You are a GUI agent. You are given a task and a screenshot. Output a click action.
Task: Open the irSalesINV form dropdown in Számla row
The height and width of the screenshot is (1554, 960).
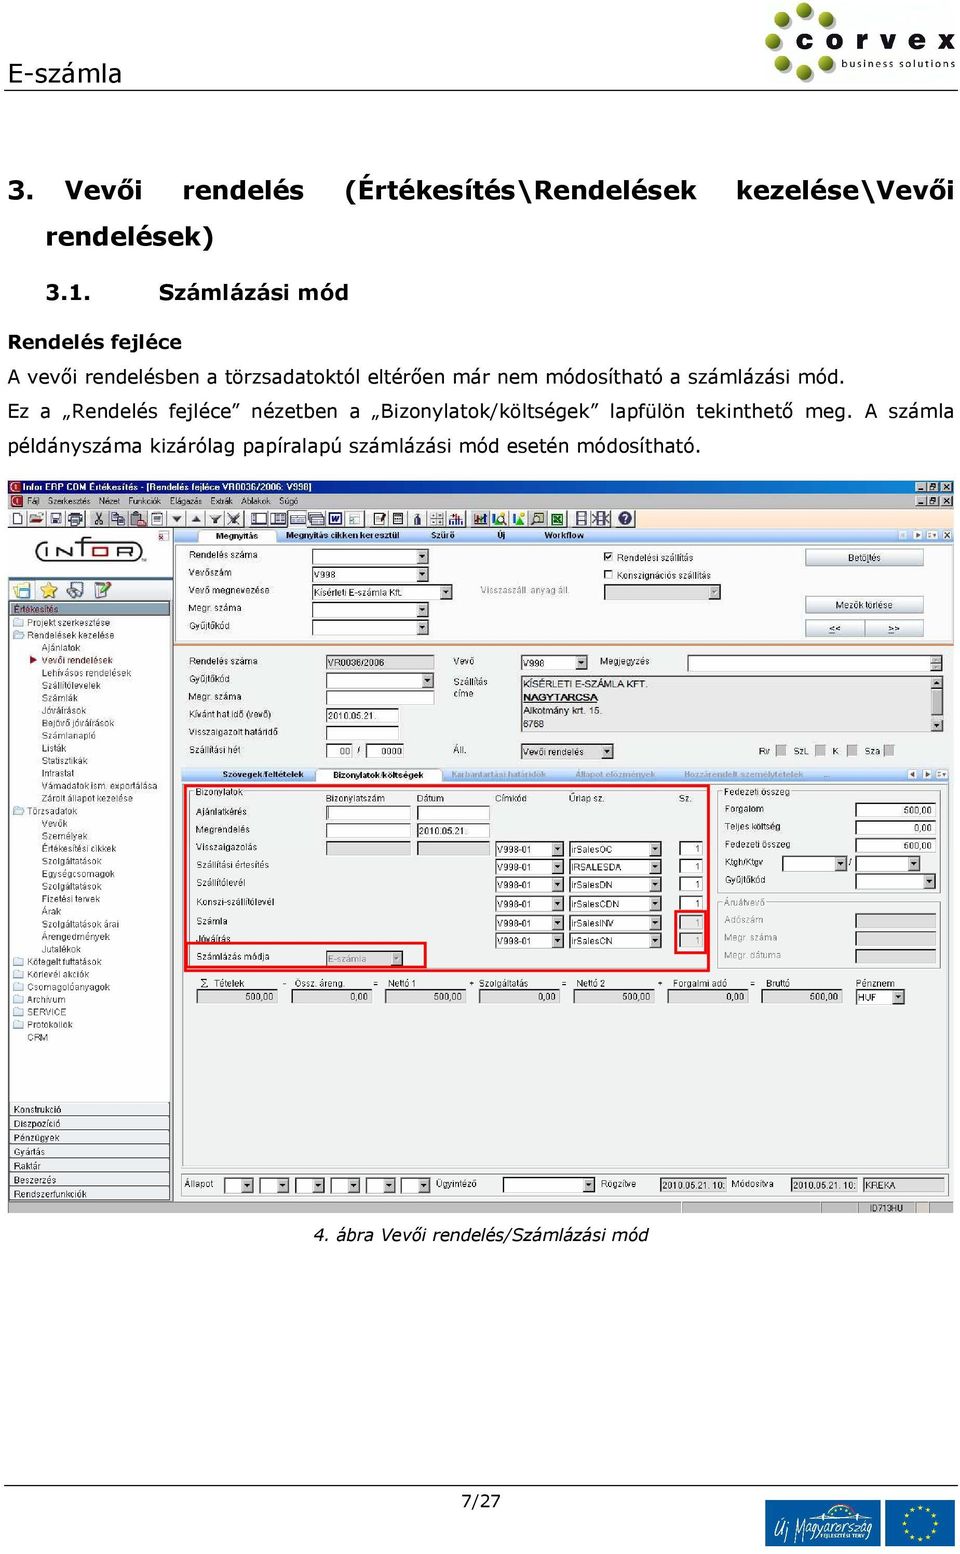pyautogui.click(x=655, y=923)
